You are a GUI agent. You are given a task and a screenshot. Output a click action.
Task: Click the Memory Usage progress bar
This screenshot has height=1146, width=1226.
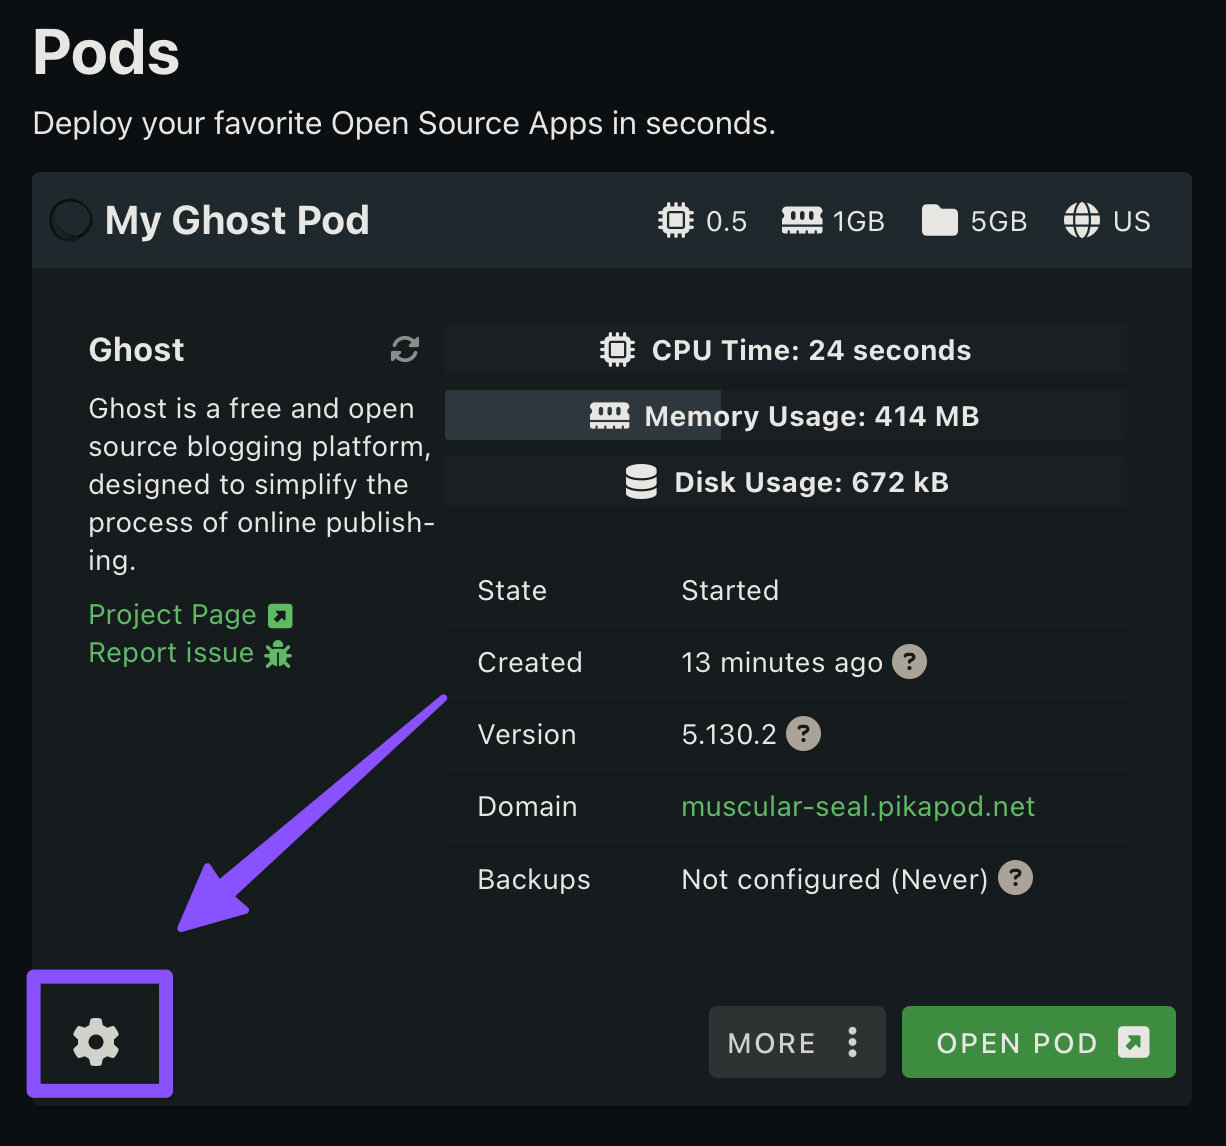pyautogui.click(x=785, y=416)
